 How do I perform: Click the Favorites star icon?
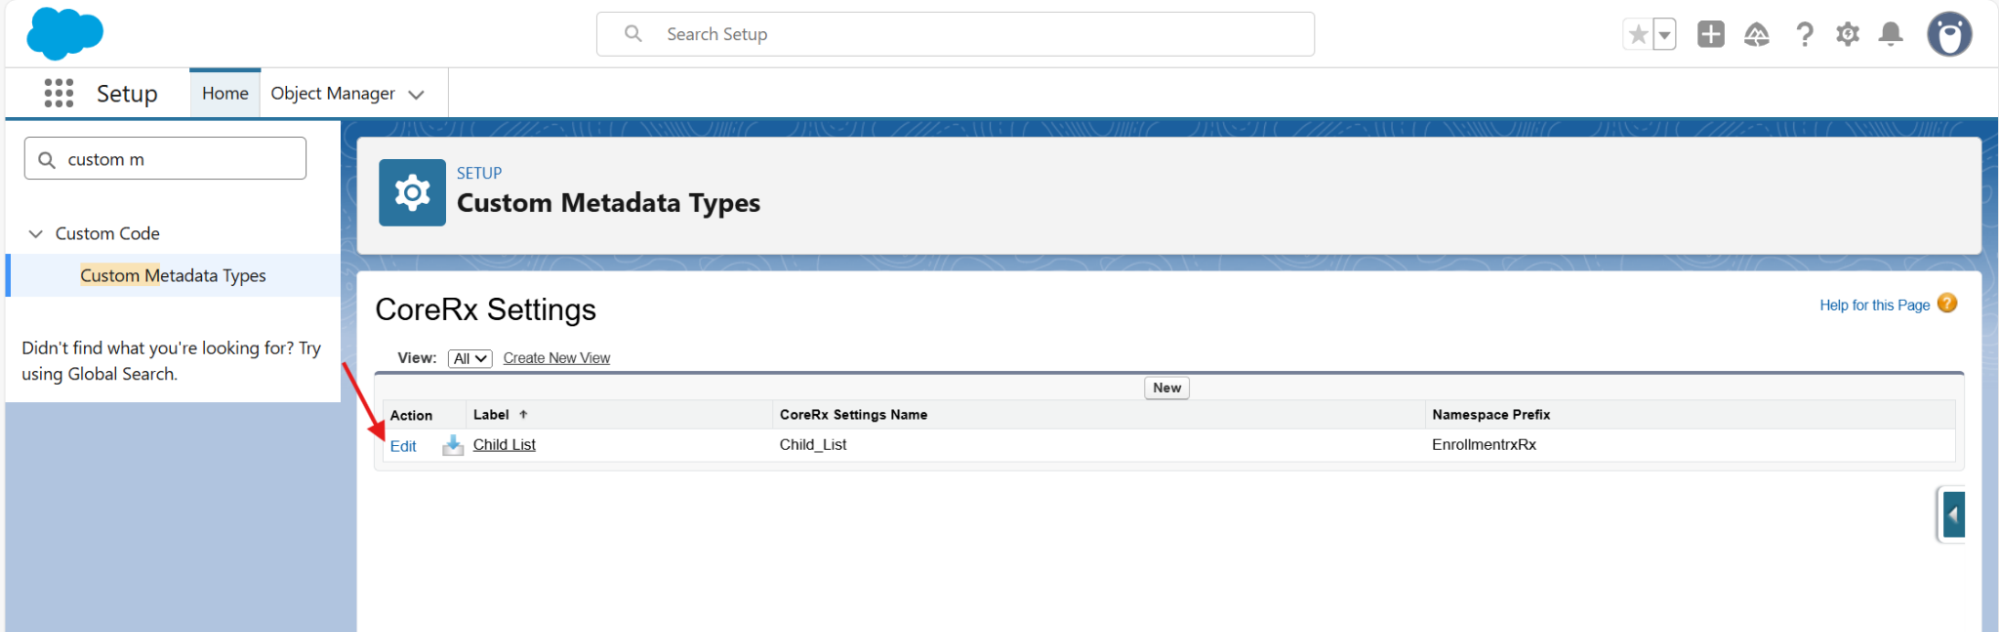click(1638, 35)
